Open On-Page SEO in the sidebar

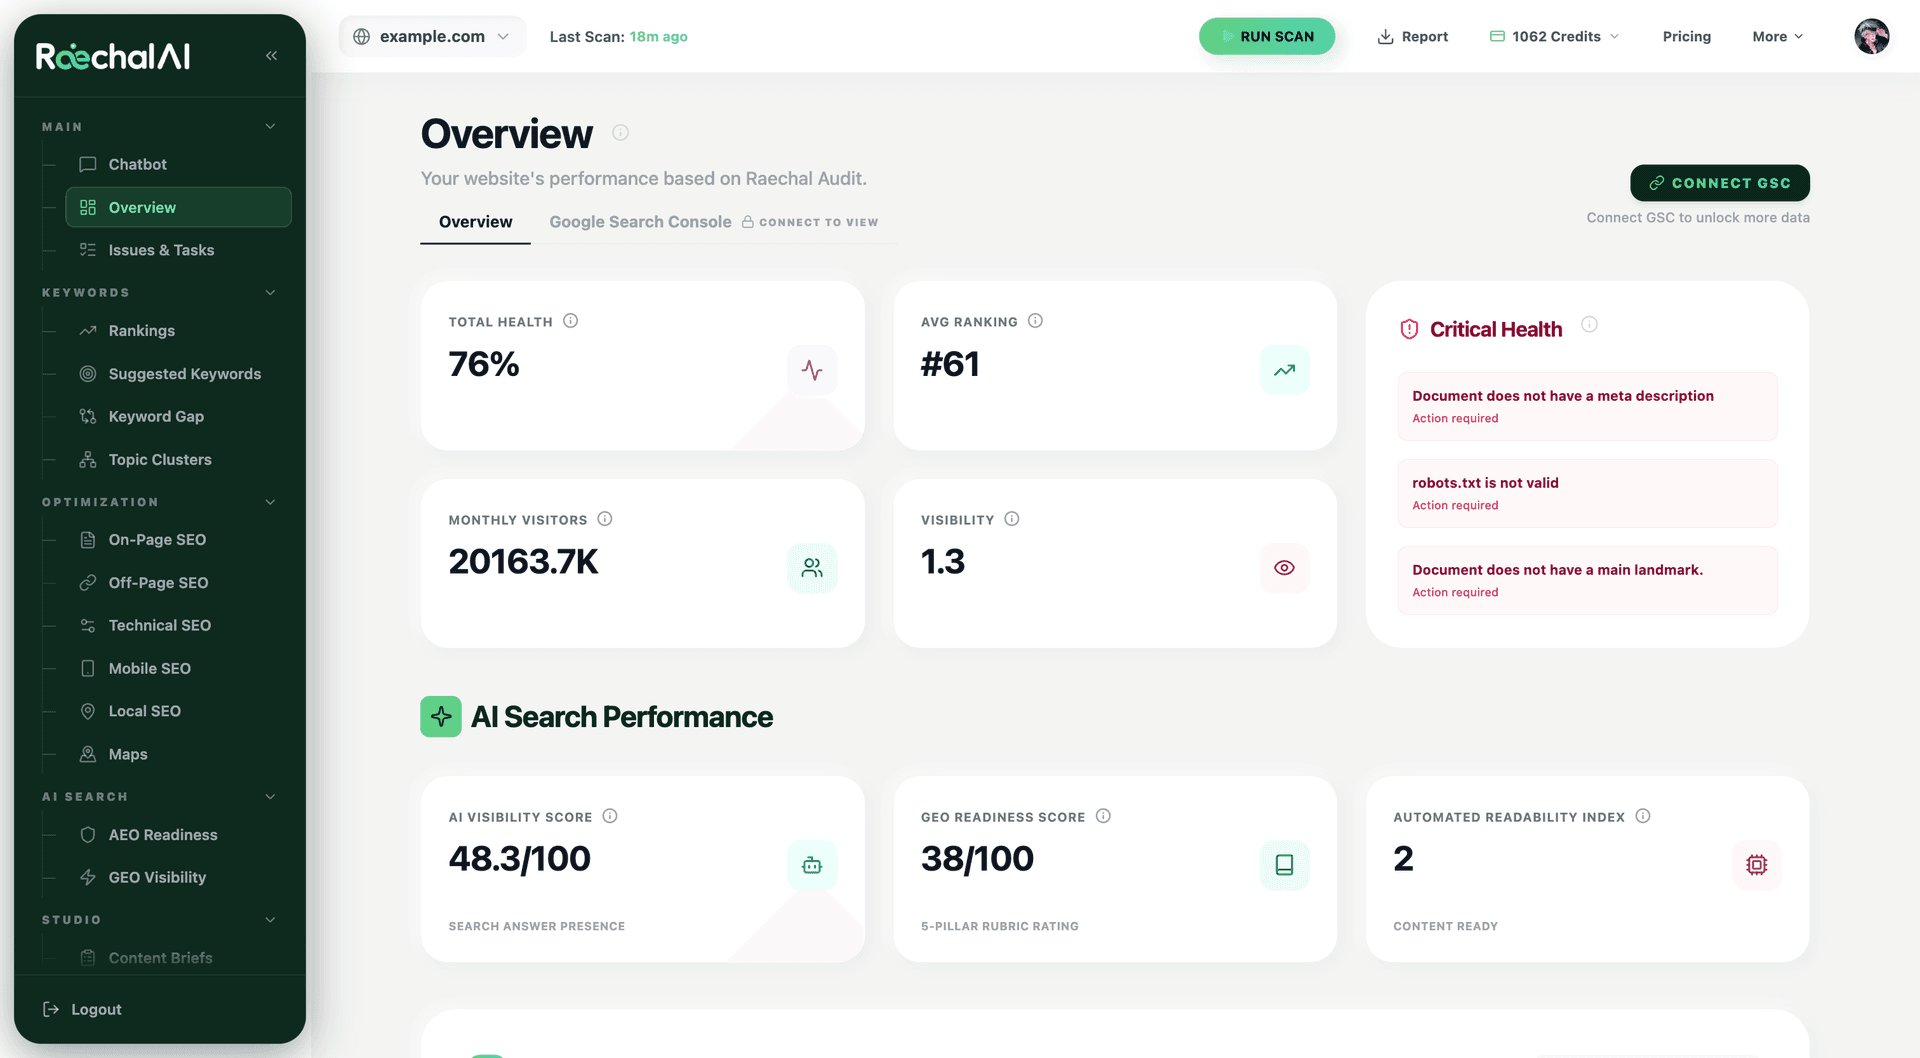[x=178, y=540]
